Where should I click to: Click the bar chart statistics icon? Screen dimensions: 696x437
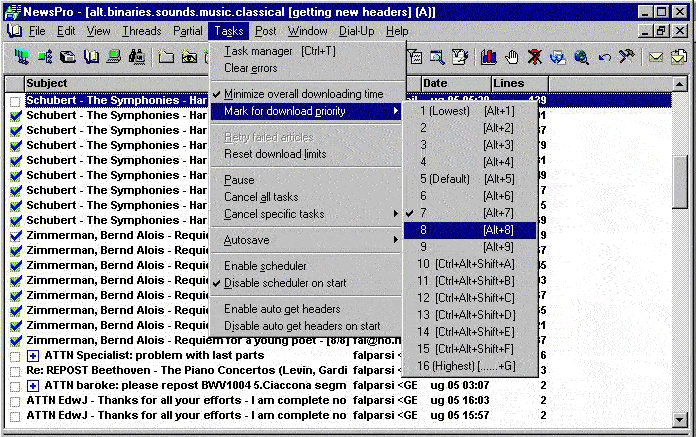[488, 57]
